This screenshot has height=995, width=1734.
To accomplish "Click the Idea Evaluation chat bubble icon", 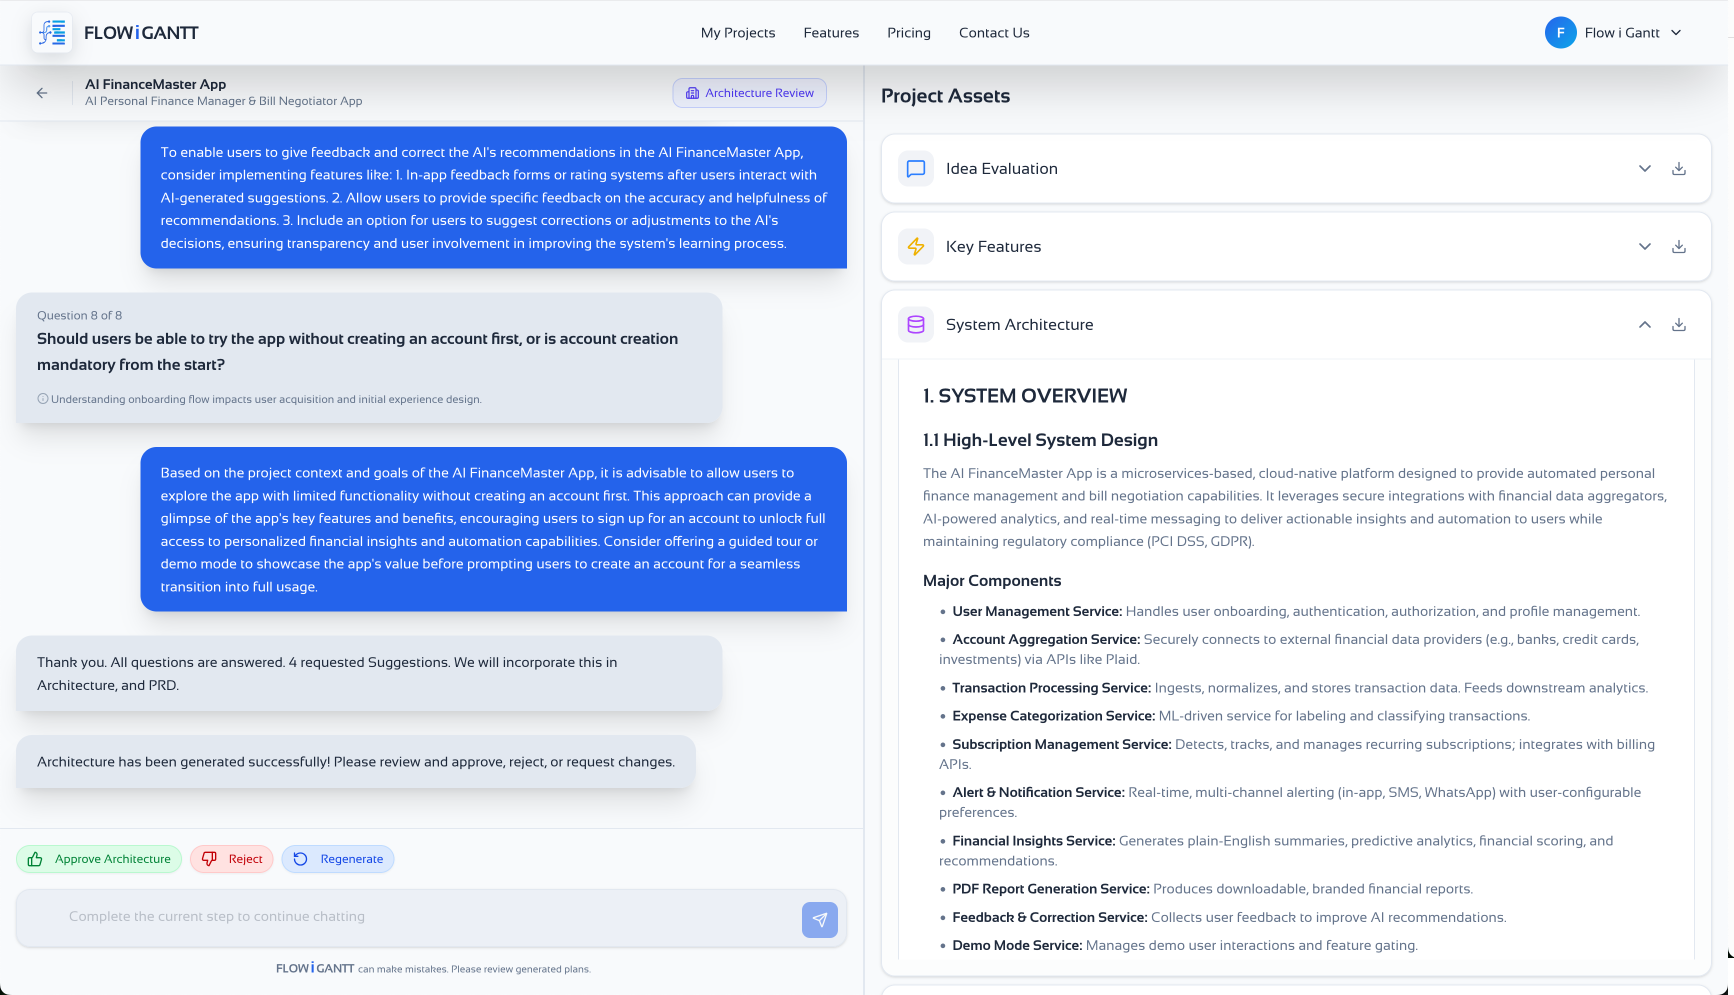I will pyautogui.click(x=915, y=169).
